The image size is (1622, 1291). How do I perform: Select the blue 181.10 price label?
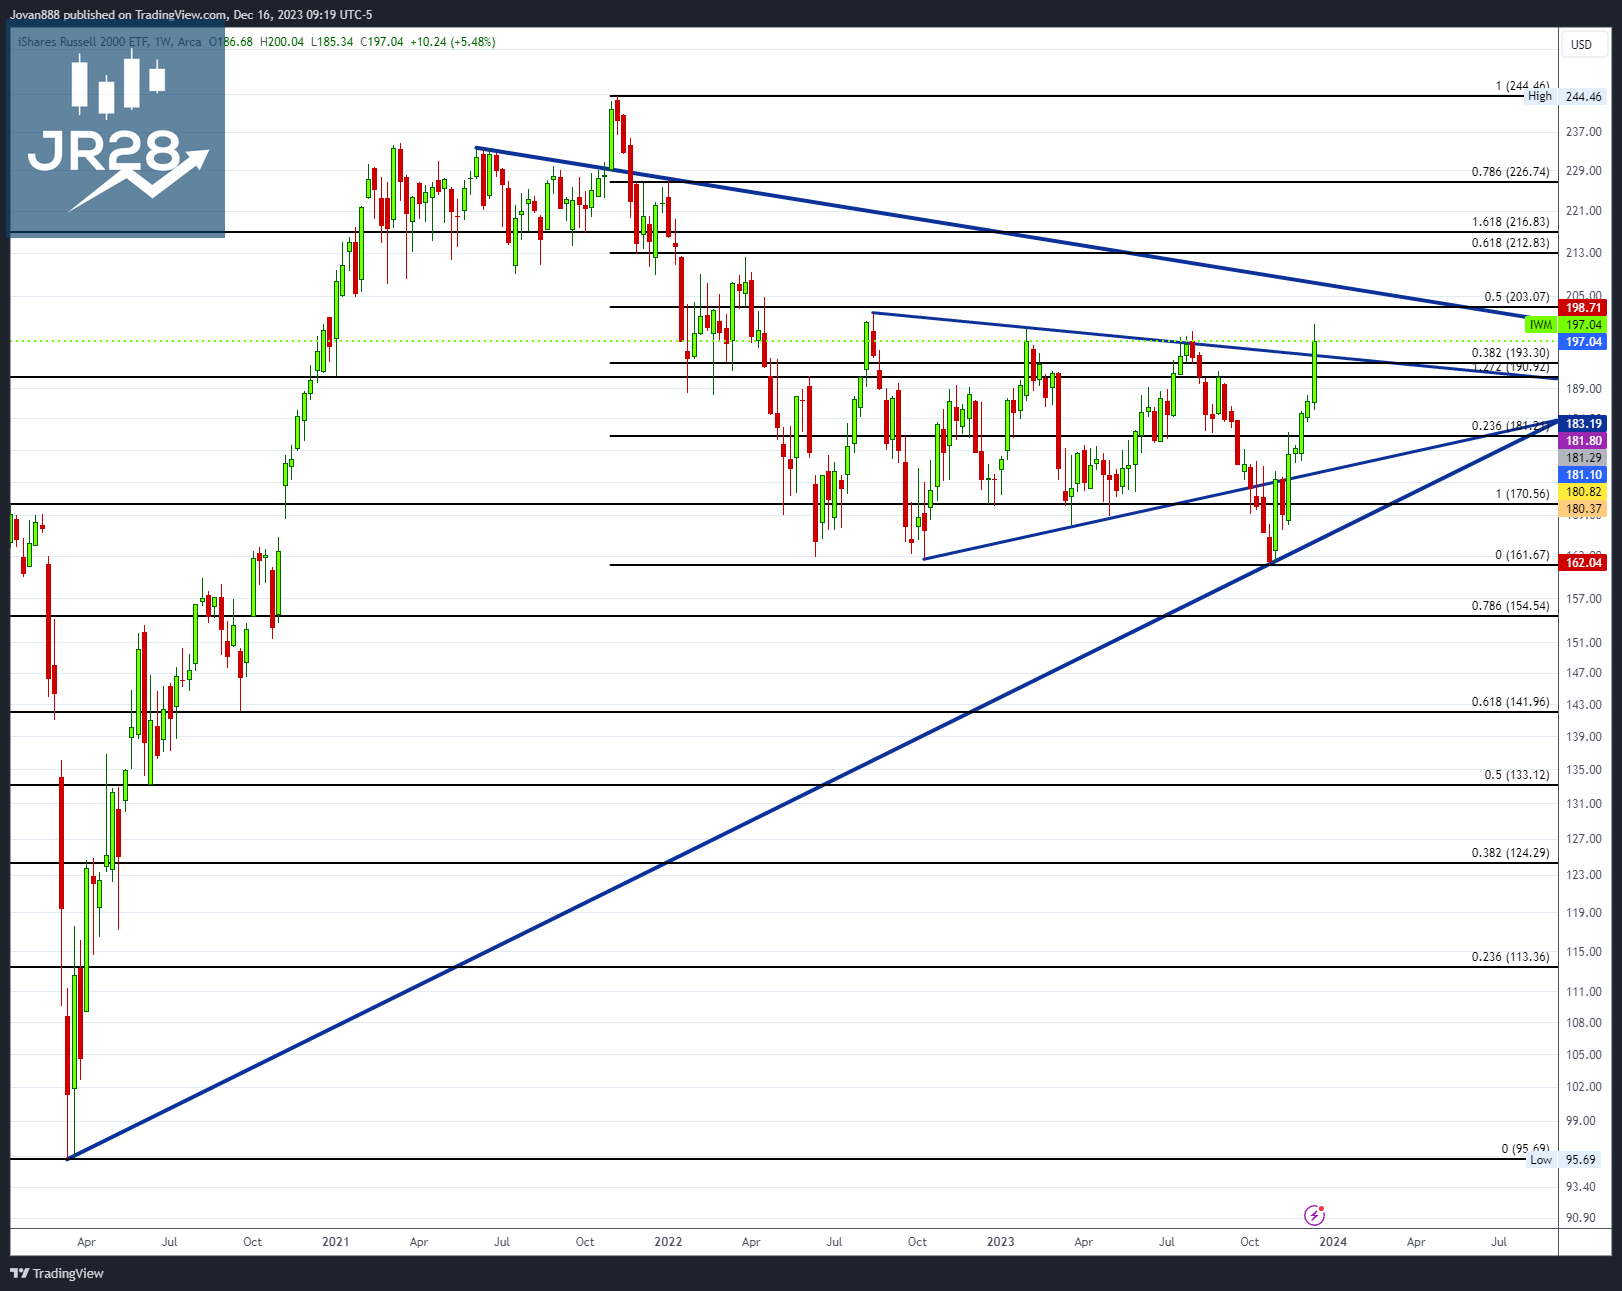point(1583,475)
